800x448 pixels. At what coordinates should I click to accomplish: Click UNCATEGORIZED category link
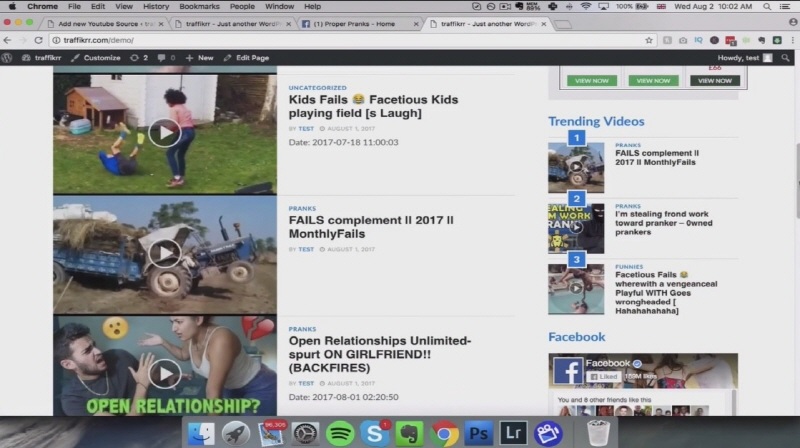[317, 88]
